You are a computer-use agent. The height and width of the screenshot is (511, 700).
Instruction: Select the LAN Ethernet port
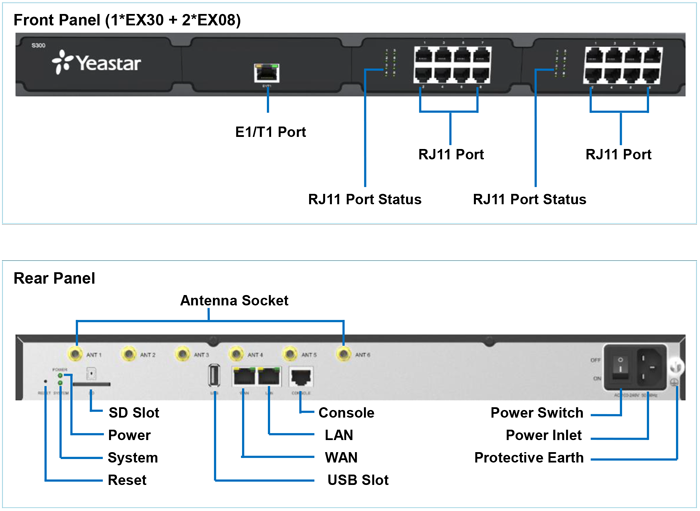269,376
